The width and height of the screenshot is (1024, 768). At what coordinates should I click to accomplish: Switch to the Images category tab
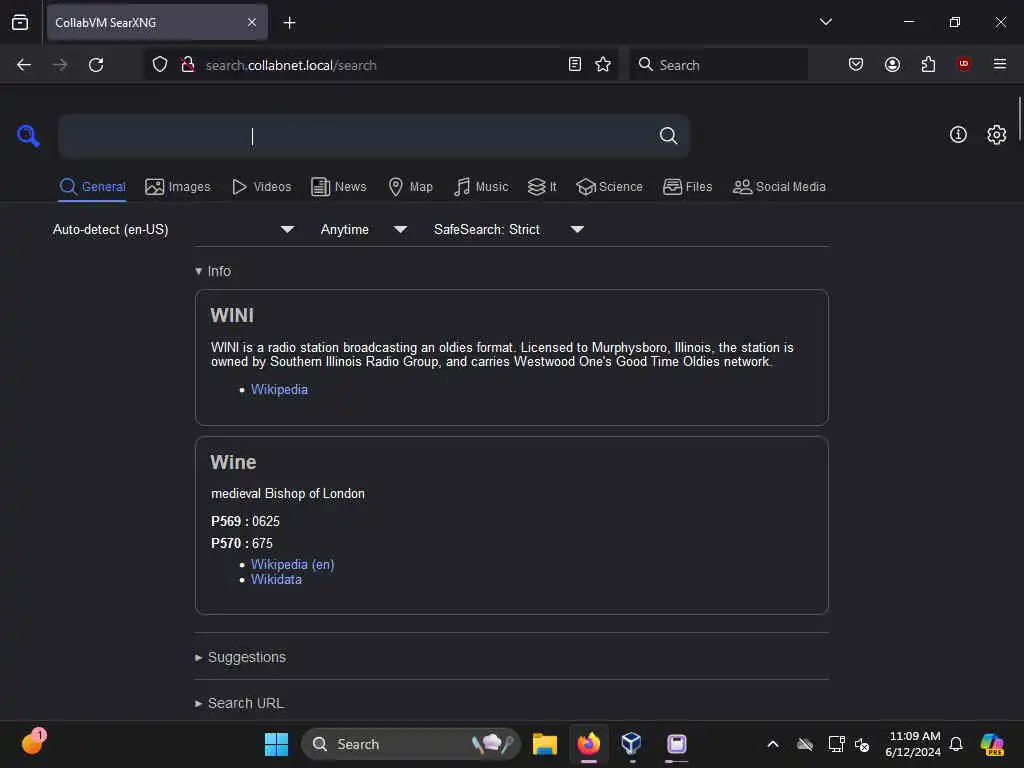[178, 187]
